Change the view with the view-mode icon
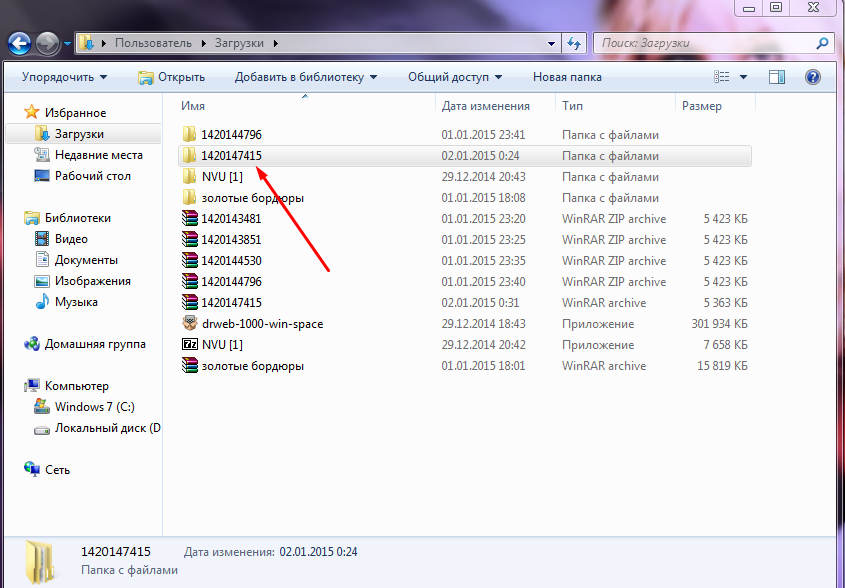This screenshot has height=588, width=845. 722,77
